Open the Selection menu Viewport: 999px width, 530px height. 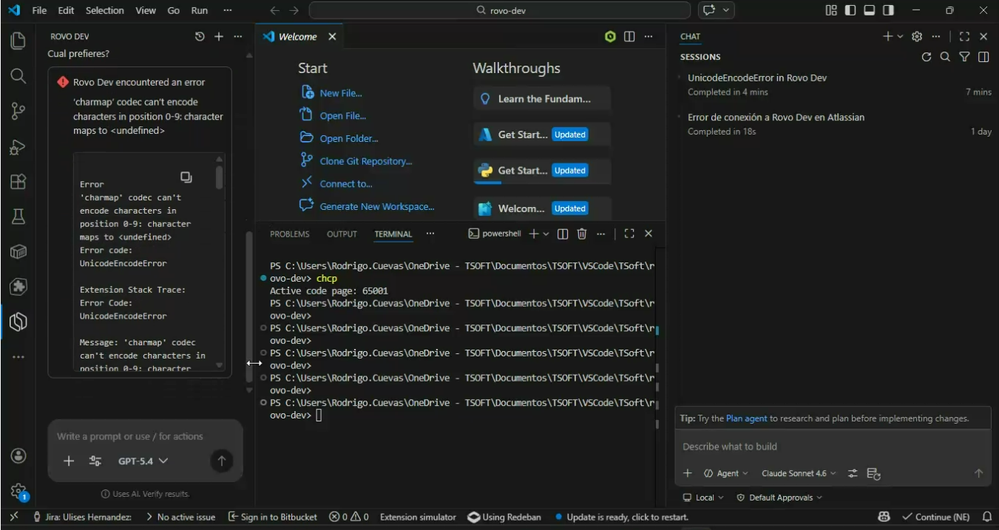(104, 10)
